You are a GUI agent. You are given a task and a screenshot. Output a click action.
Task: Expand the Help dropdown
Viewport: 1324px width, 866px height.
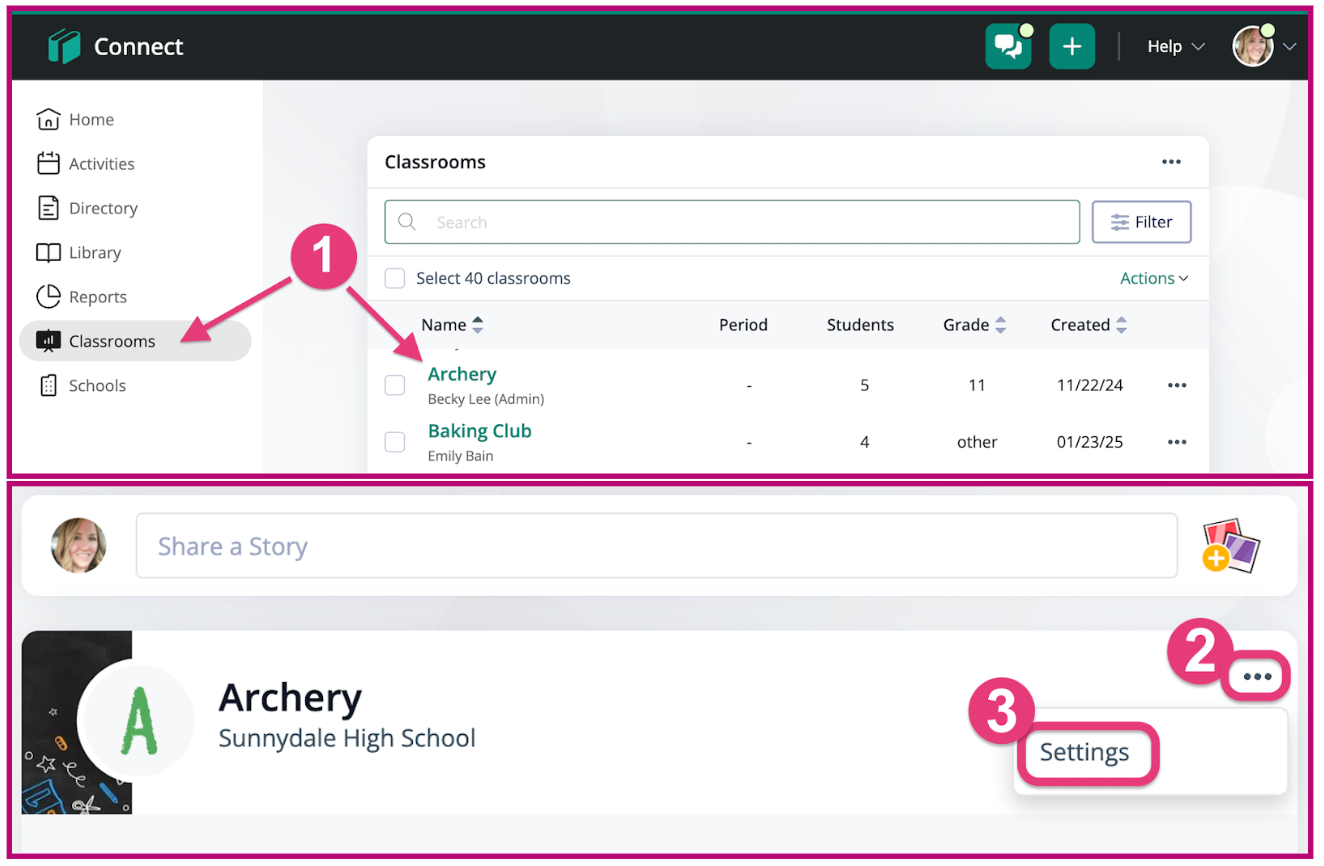point(1175,47)
